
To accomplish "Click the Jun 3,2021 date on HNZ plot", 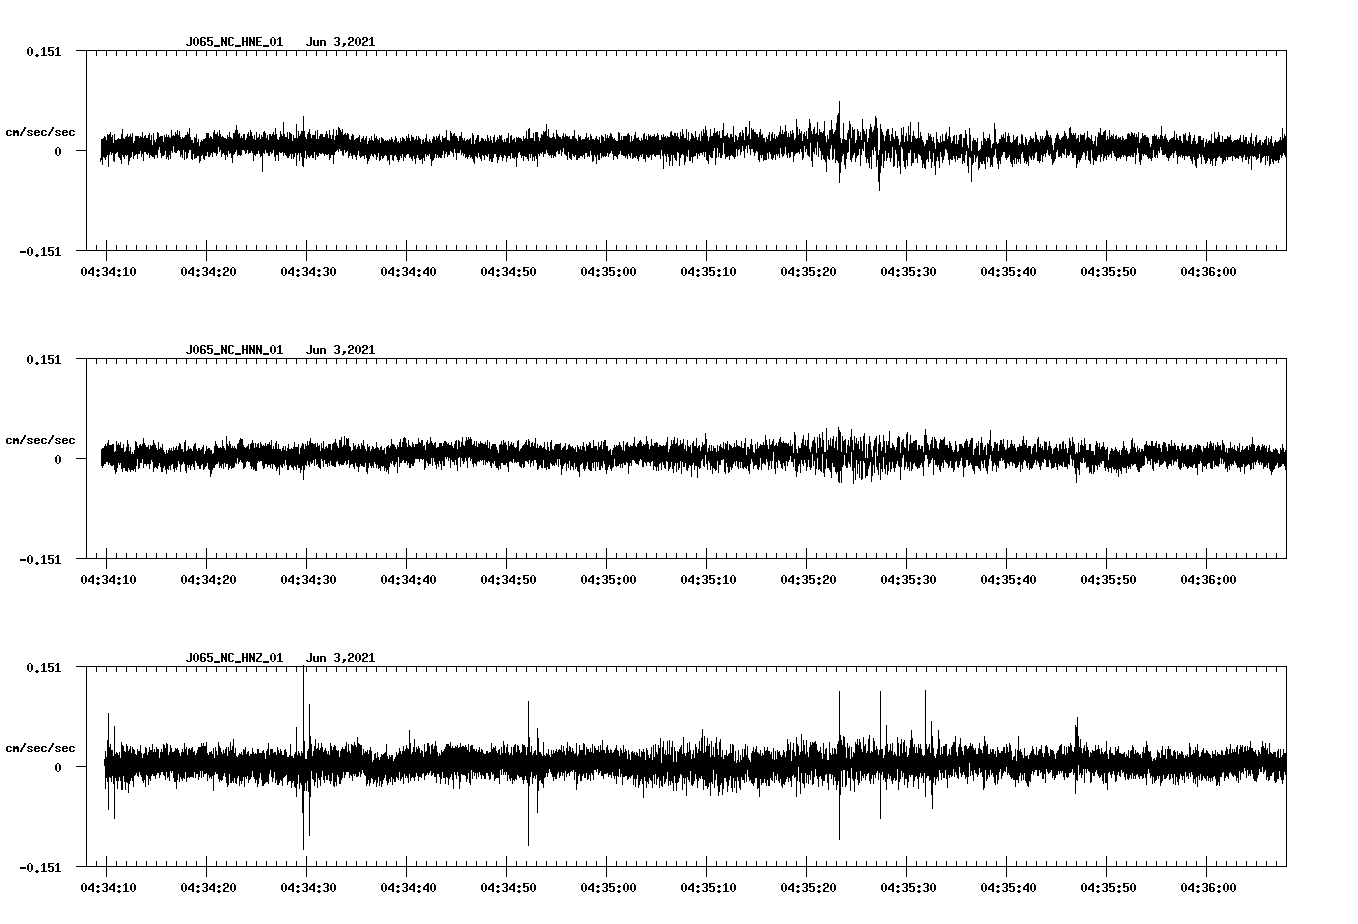I will pyautogui.click(x=341, y=658).
